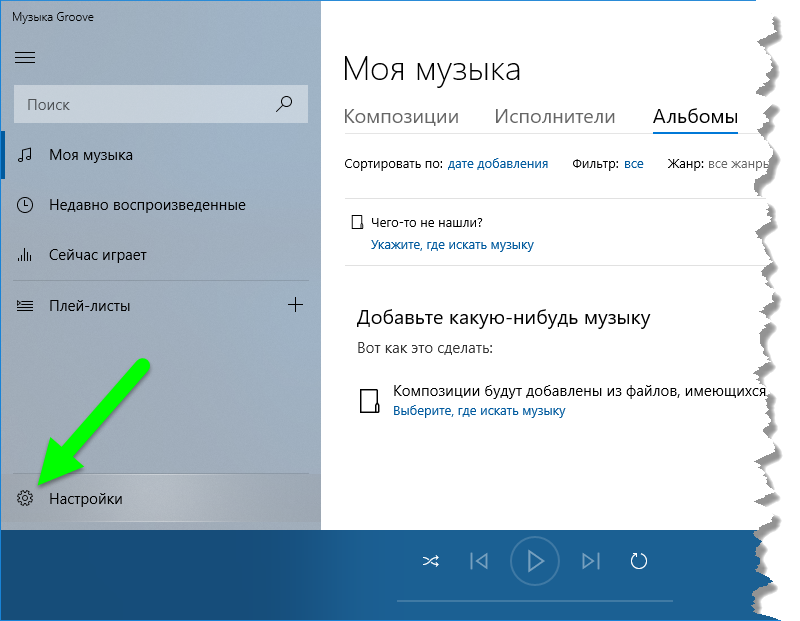The height and width of the screenshot is (621, 800).
Task: Click the playlist list icon
Action: point(24,306)
